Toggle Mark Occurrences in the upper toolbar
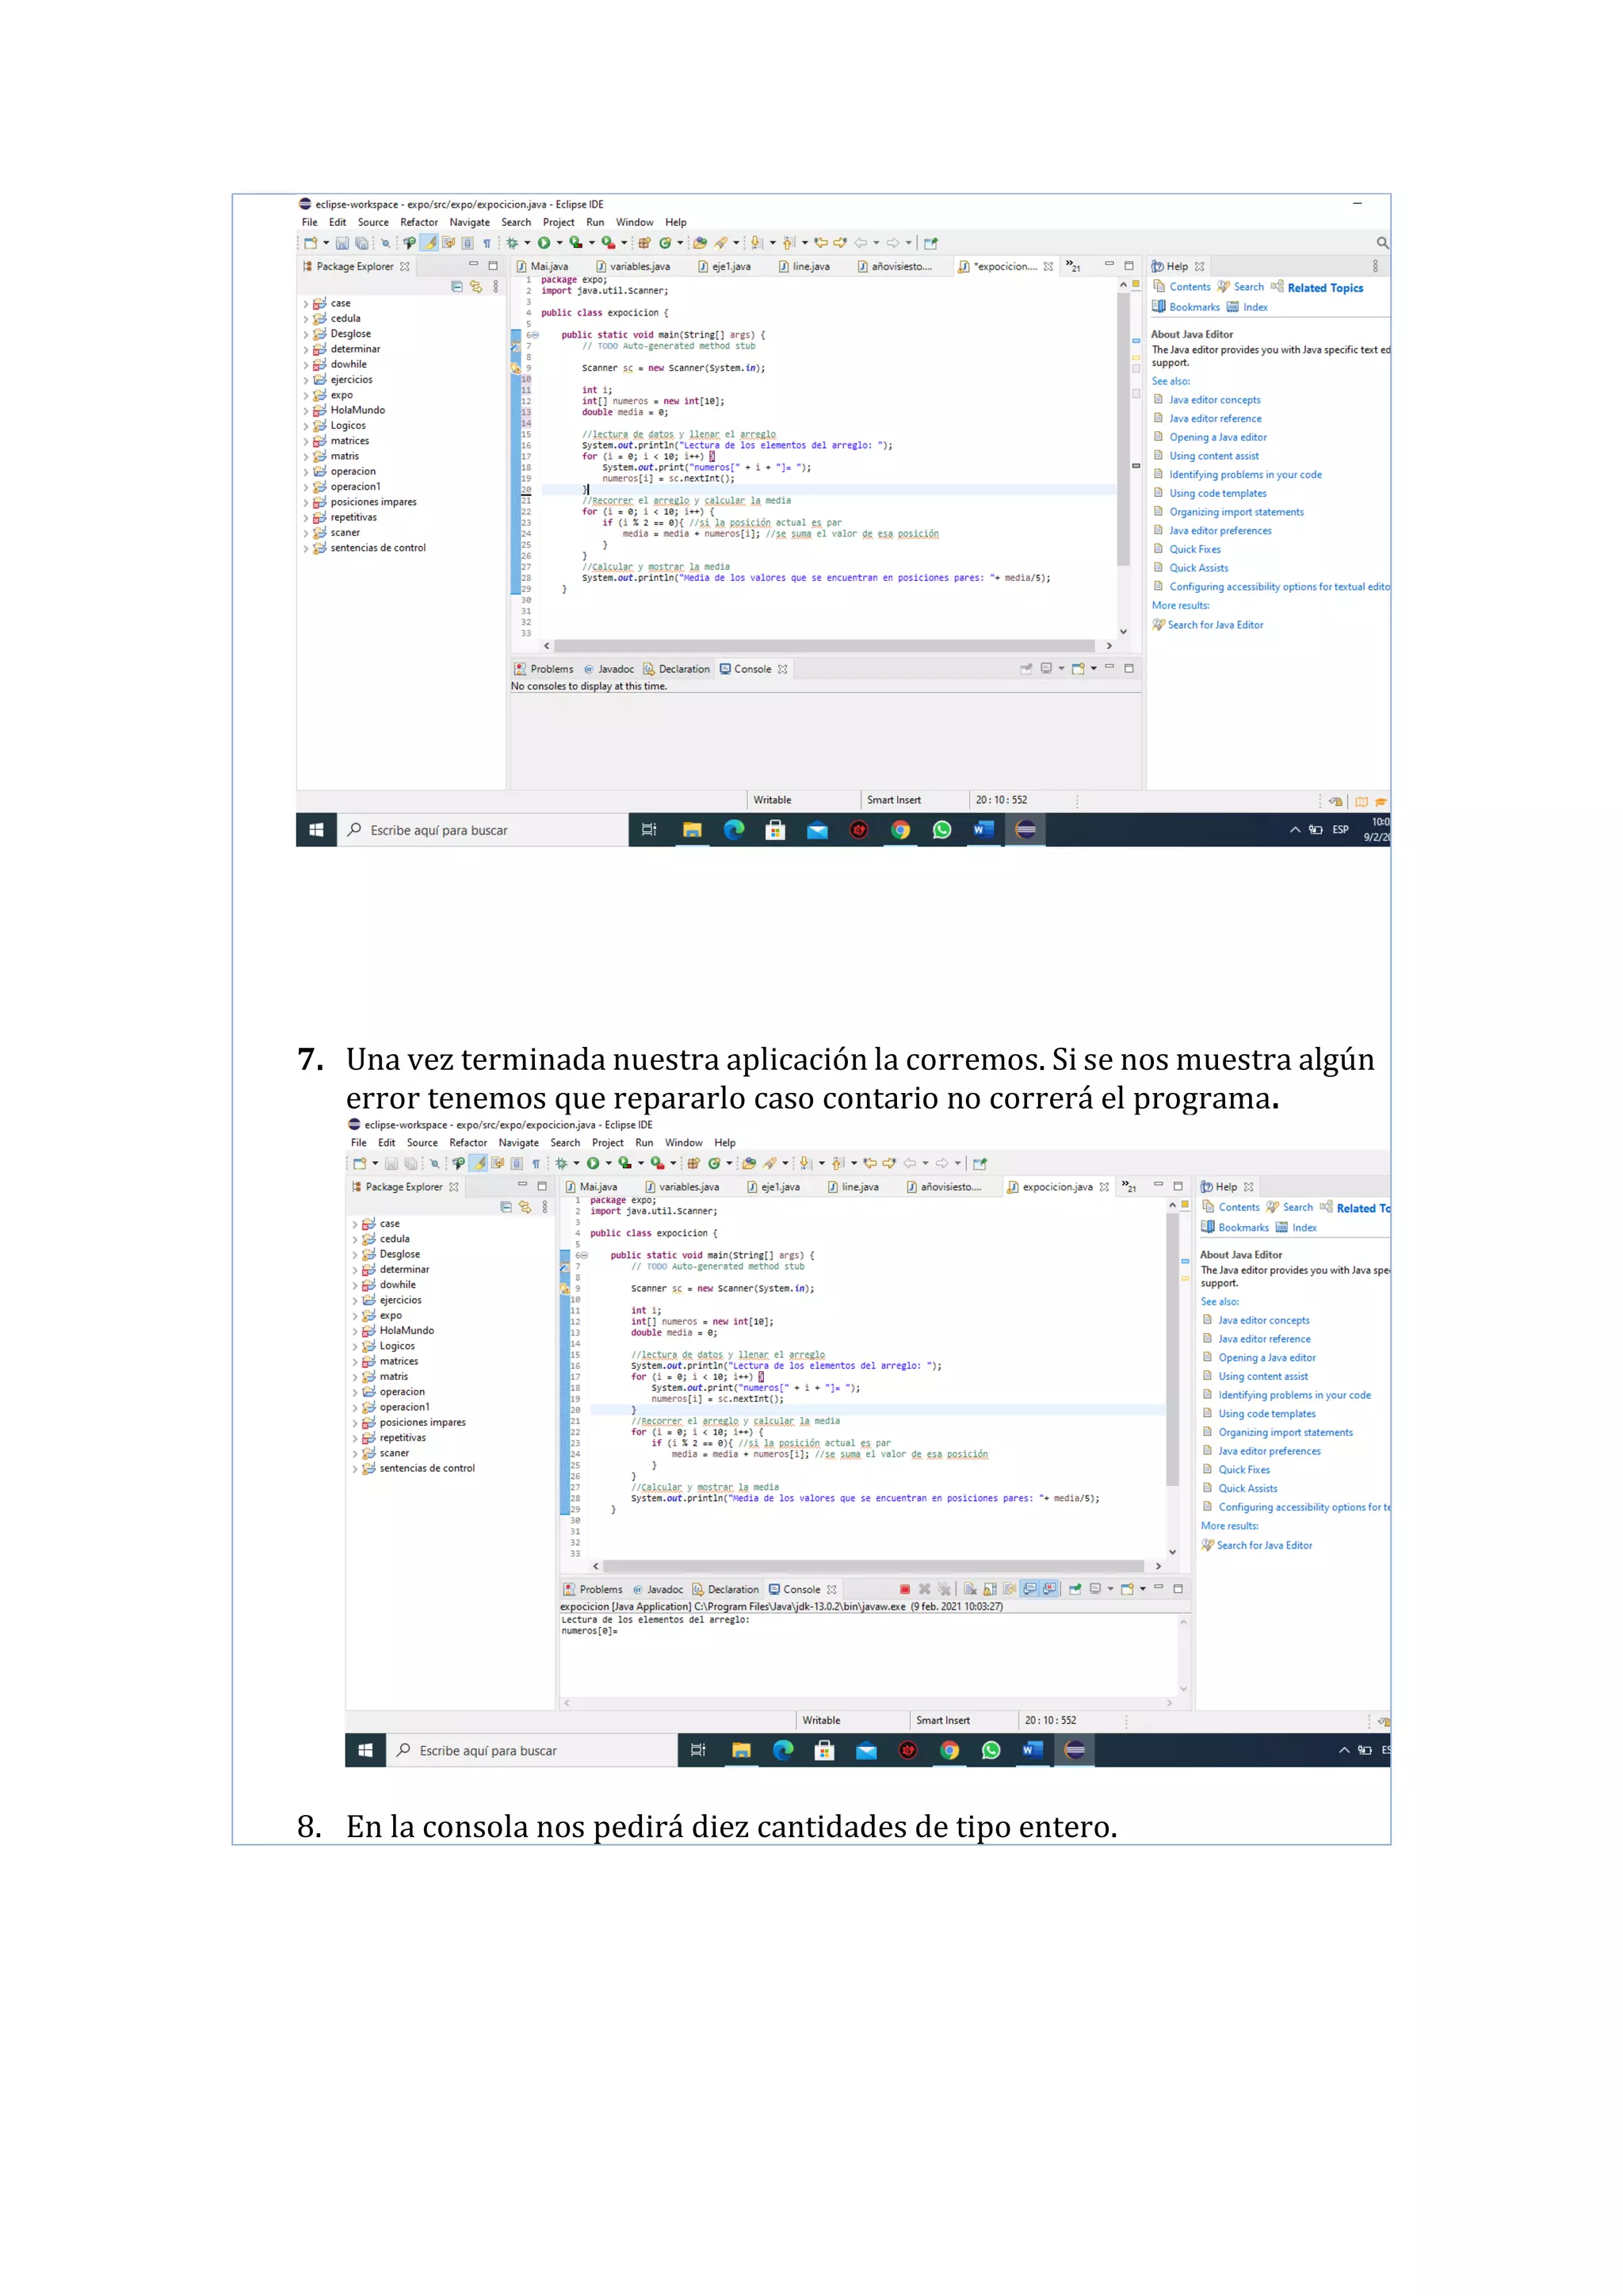Screen dimensions: 1623x2296 tap(429, 243)
